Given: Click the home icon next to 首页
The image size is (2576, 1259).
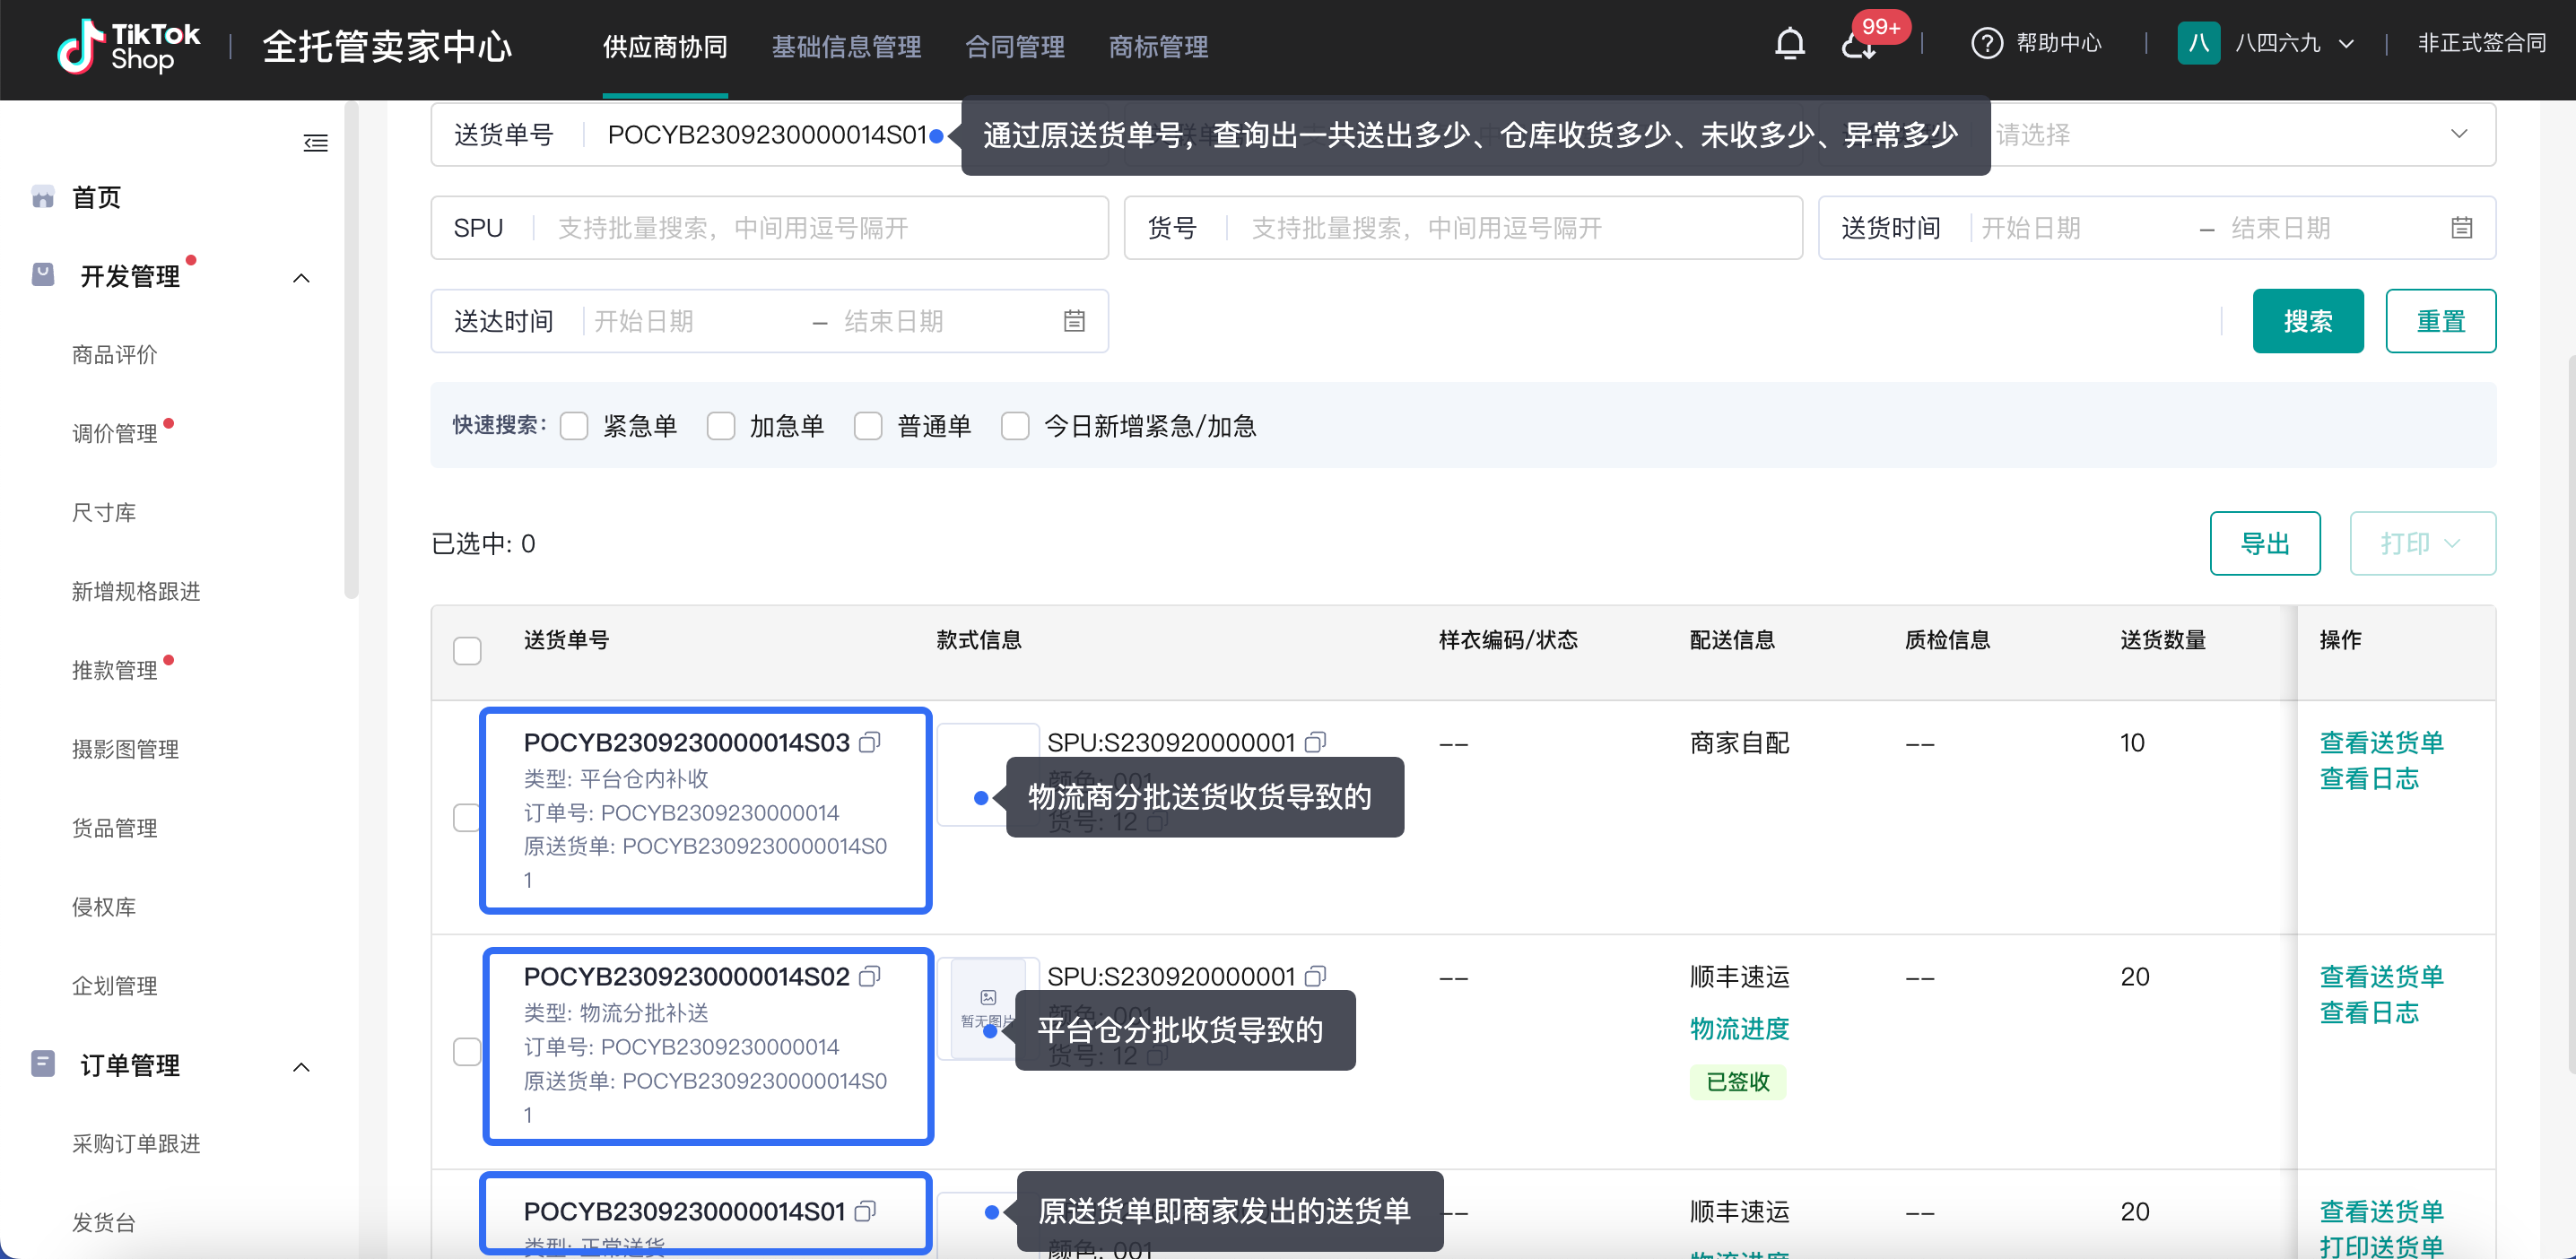Looking at the screenshot, I should (x=43, y=197).
